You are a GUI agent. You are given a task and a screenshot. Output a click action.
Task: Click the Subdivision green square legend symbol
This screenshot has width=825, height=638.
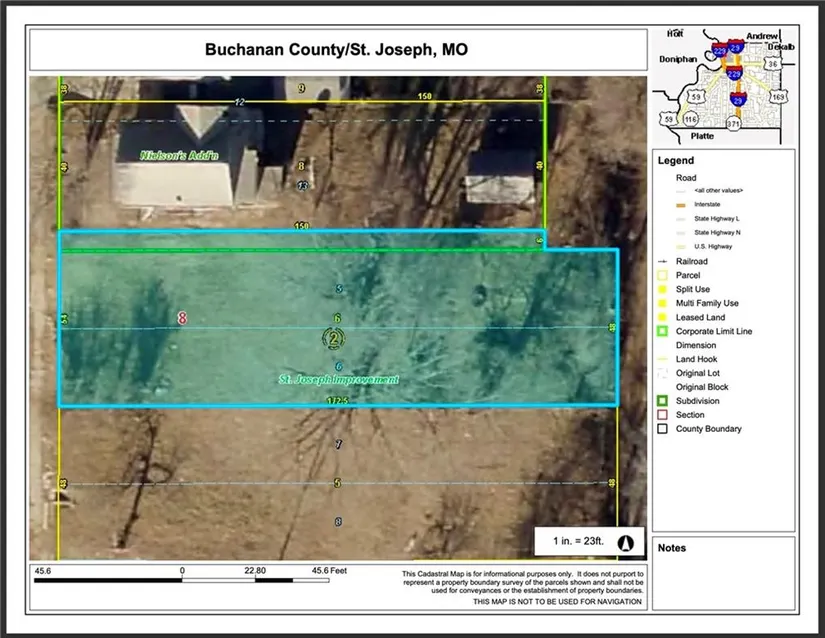[663, 401]
